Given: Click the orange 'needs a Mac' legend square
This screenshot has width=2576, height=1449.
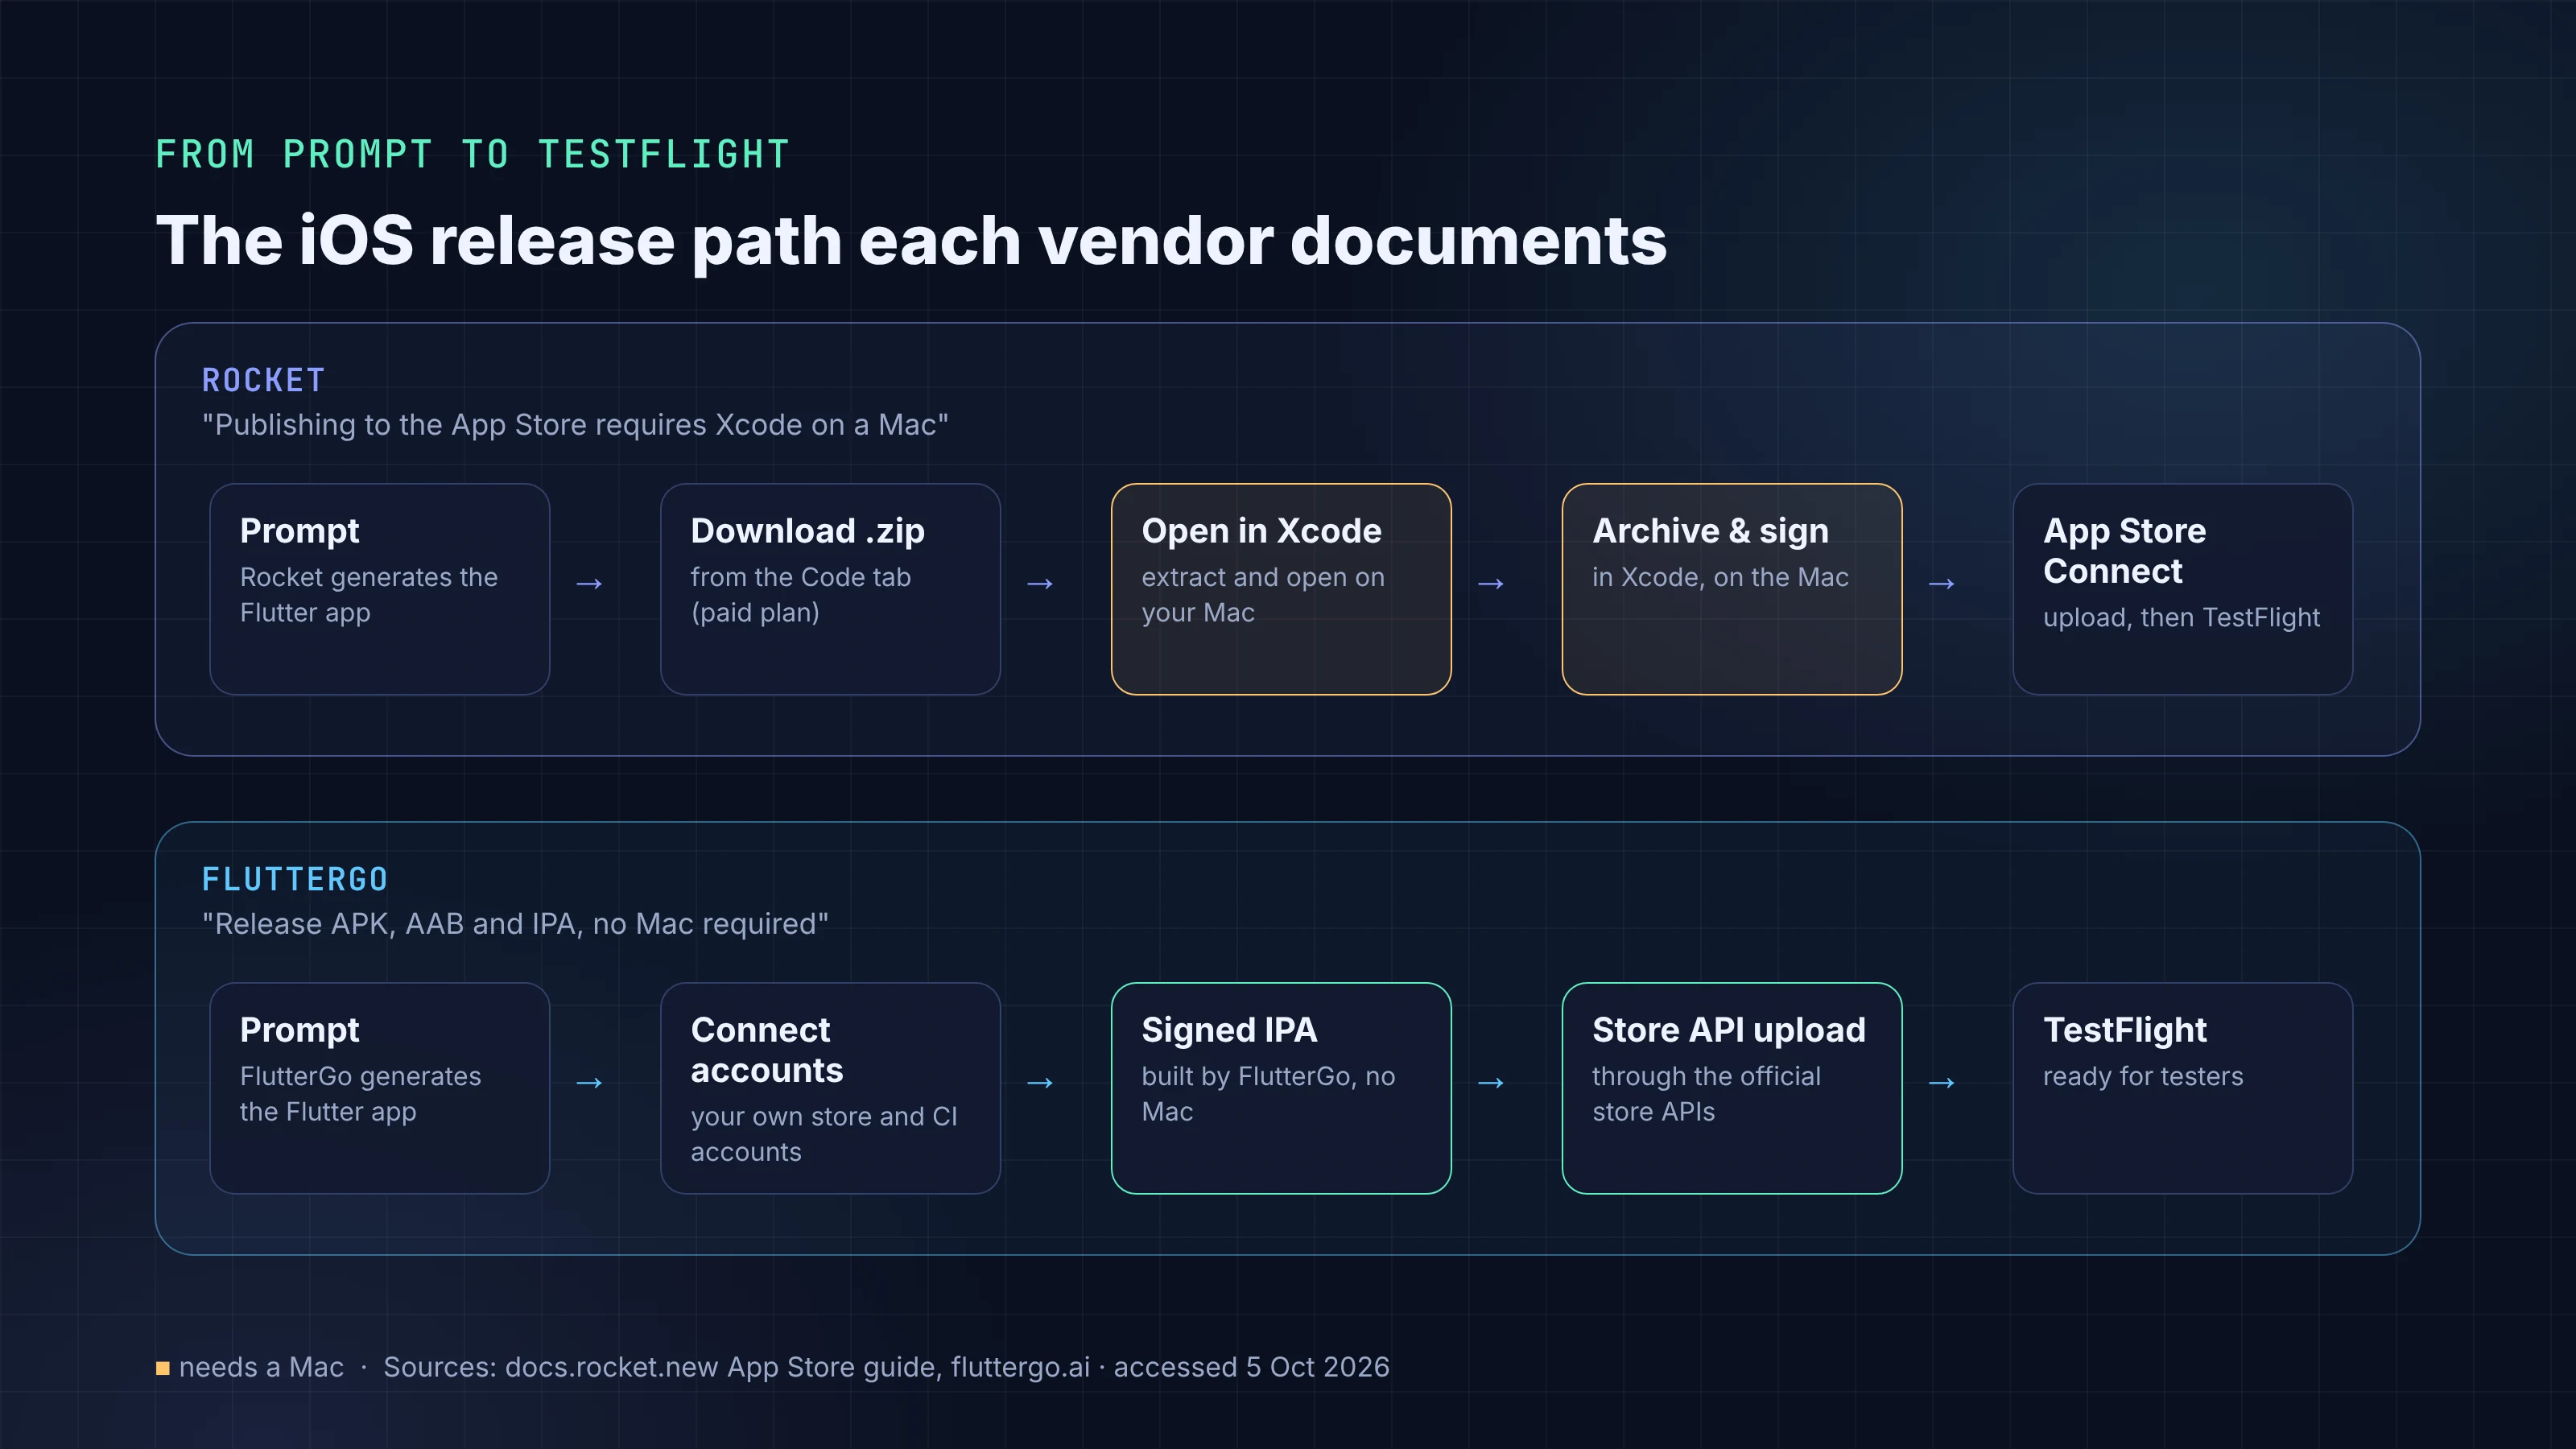Looking at the screenshot, I should (163, 1368).
